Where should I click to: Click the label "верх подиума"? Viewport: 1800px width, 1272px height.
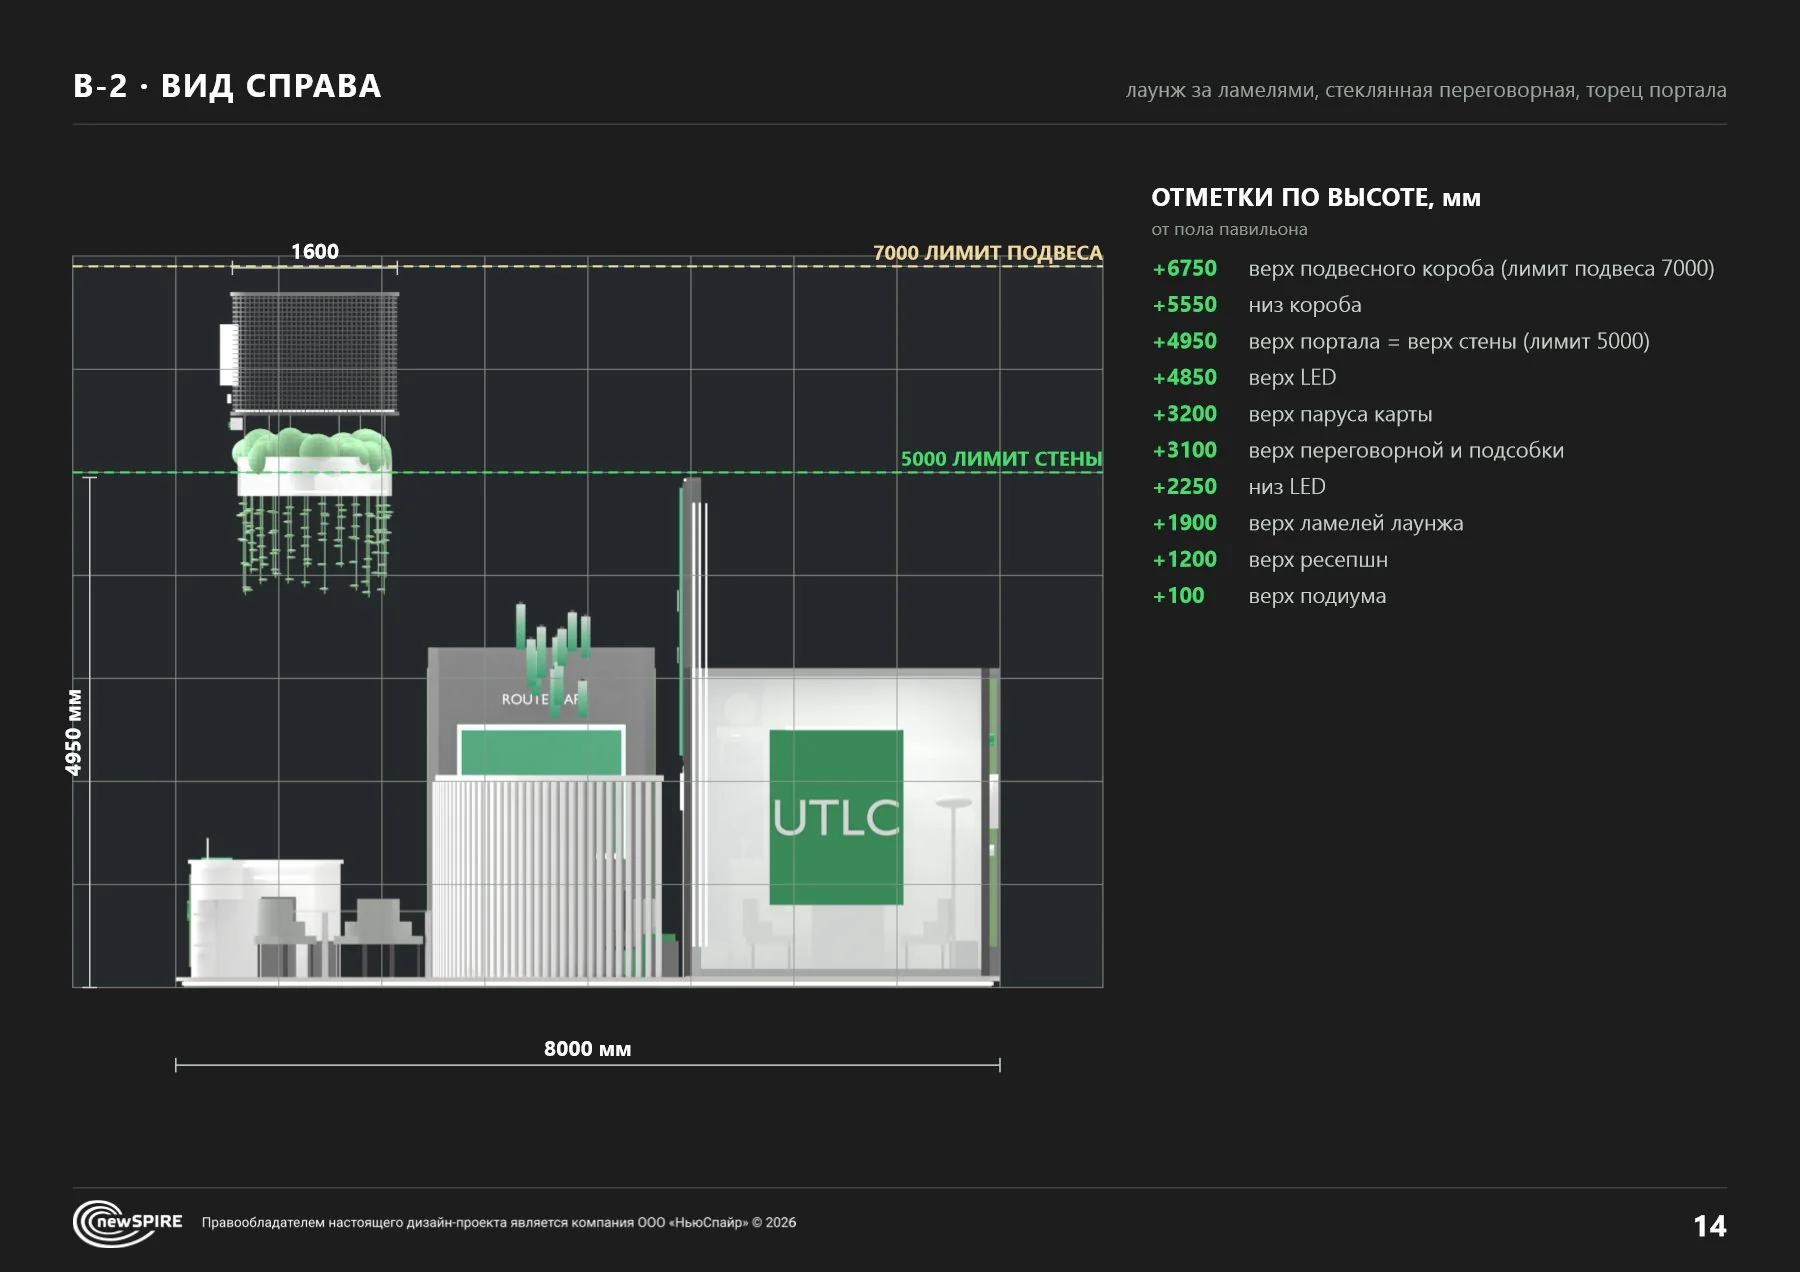pos(1317,596)
